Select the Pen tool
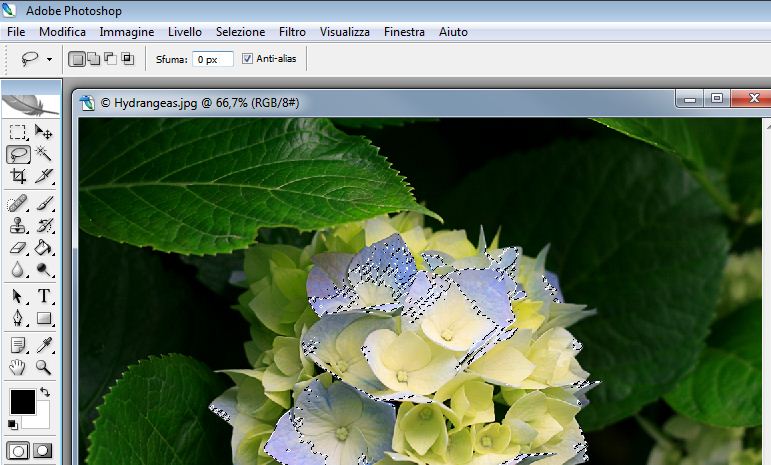 point(18,319)
